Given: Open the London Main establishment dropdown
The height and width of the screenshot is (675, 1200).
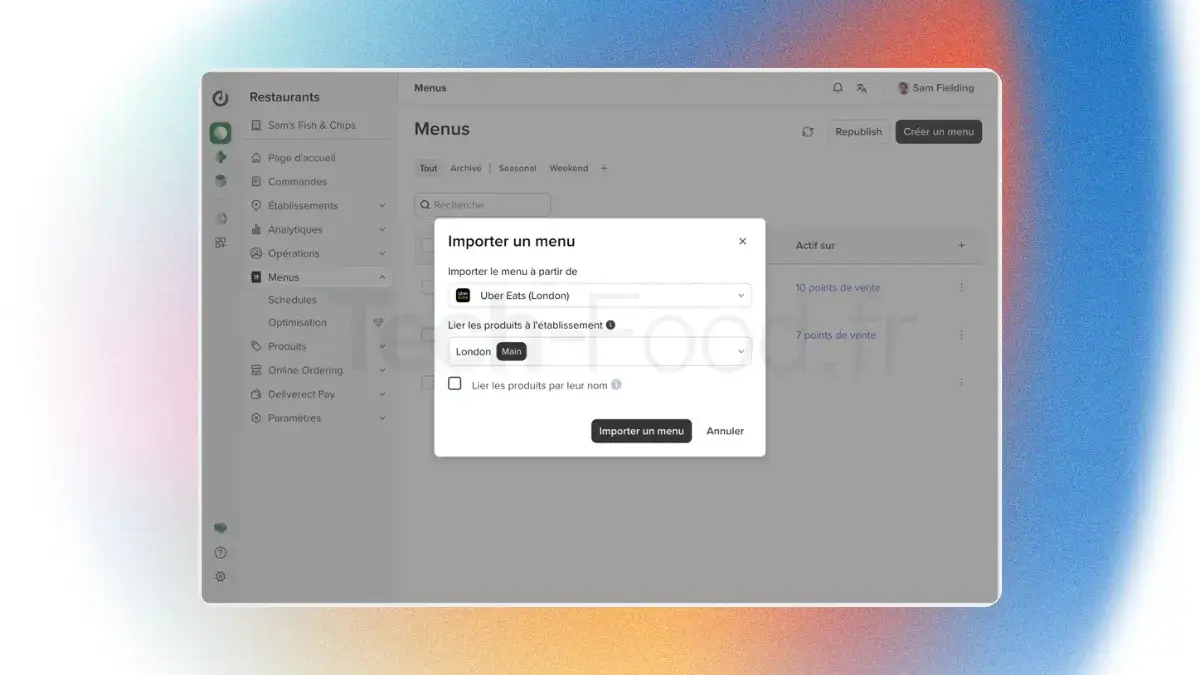Looking at the screenshot, I should (x=600, y=351).
